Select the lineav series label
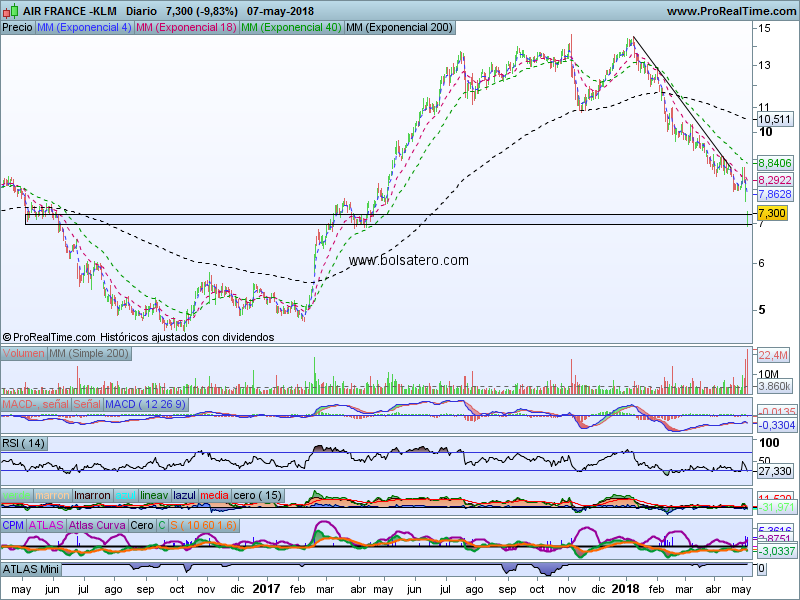Viewport: 800px width, 600px height. [154, 495]
